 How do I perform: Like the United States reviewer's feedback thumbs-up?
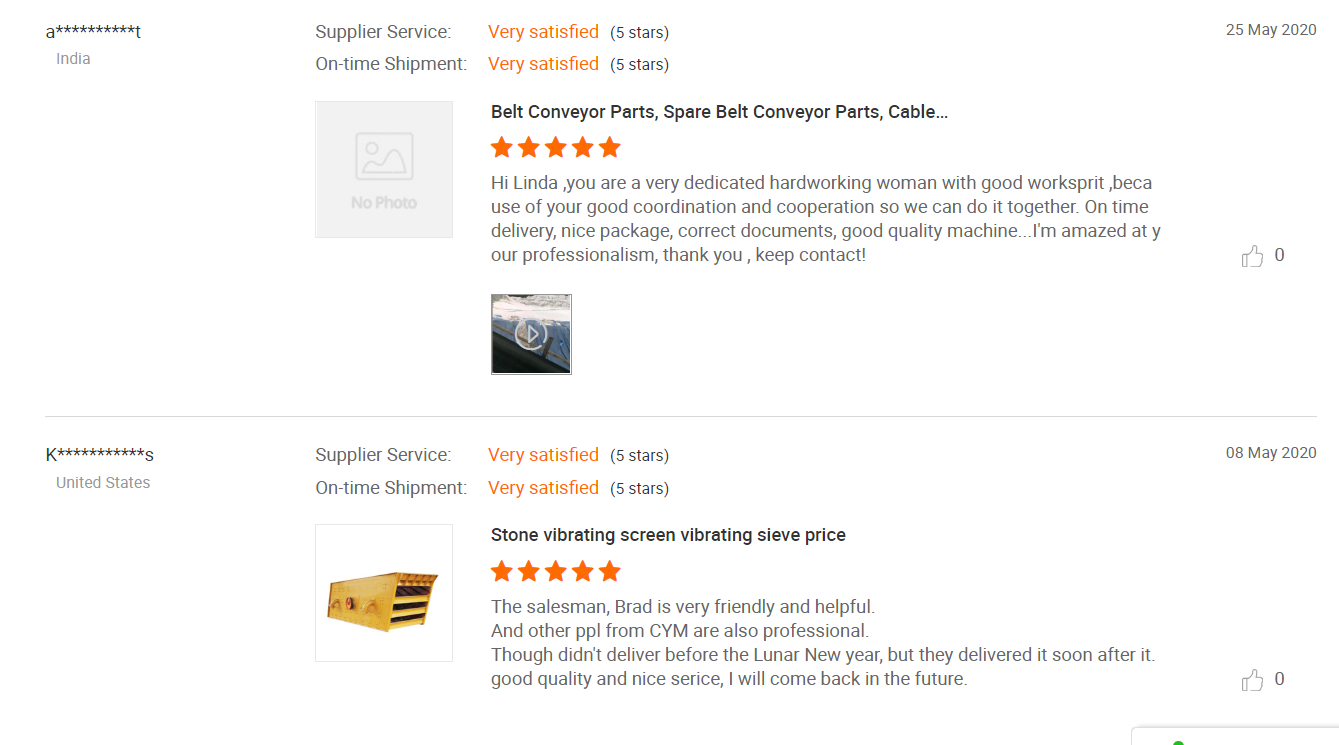coord(1252,680)
